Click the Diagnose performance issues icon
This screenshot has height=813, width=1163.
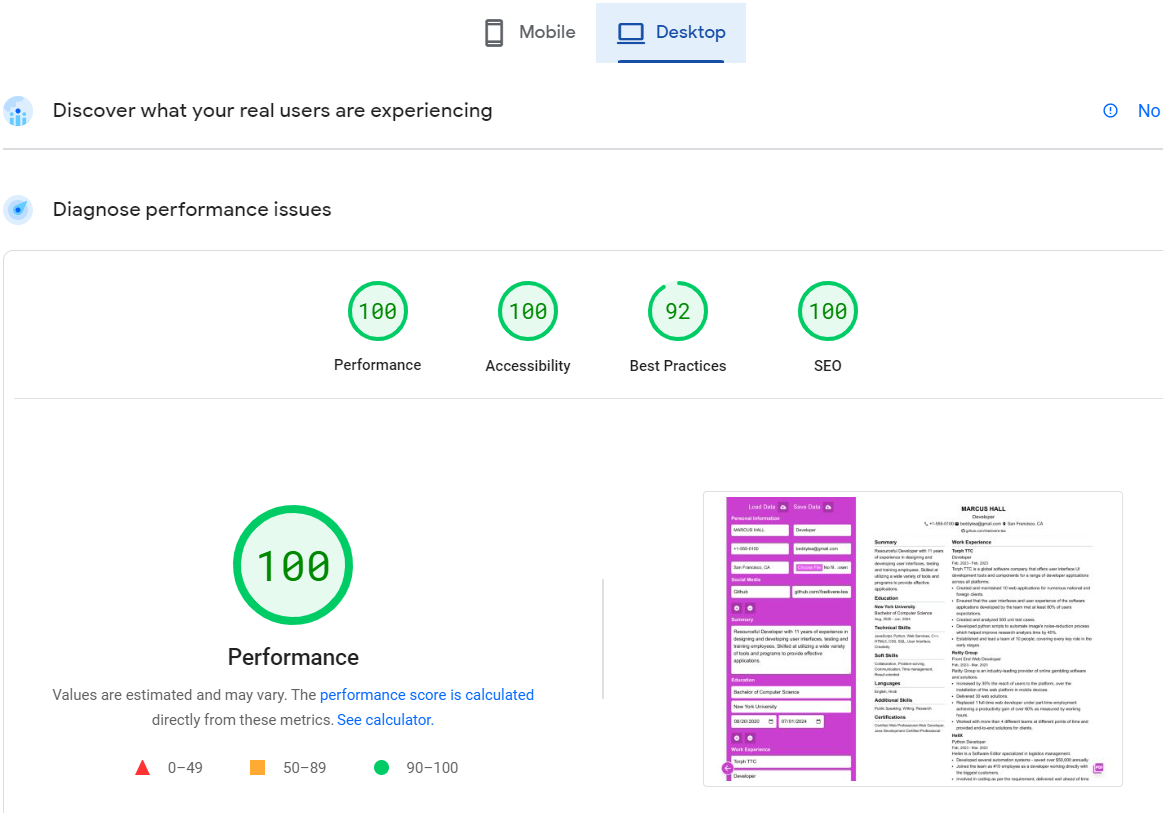[18, 210]
